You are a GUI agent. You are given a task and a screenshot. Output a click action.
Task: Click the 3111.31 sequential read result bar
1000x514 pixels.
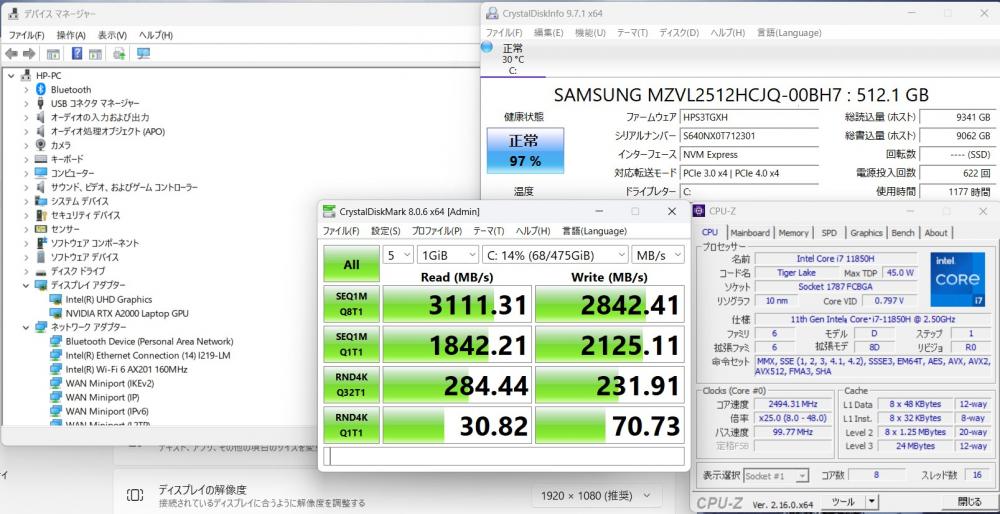coord(457,304)
